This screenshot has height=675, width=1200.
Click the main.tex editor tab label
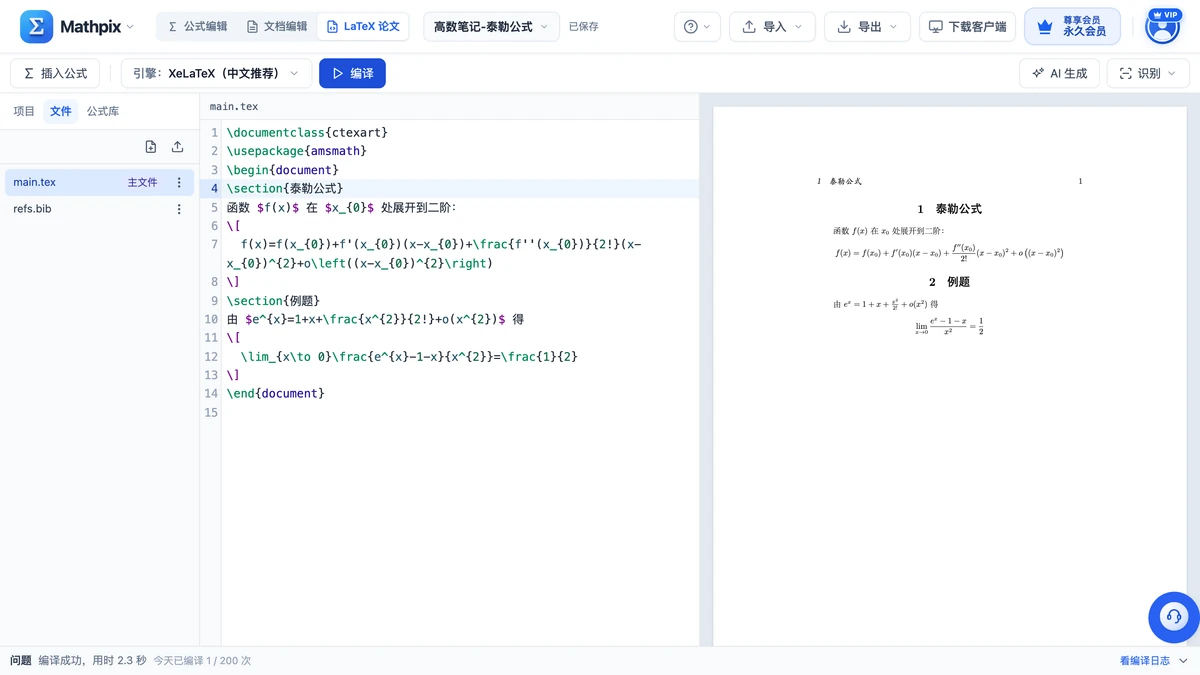[x=234, y=106]
